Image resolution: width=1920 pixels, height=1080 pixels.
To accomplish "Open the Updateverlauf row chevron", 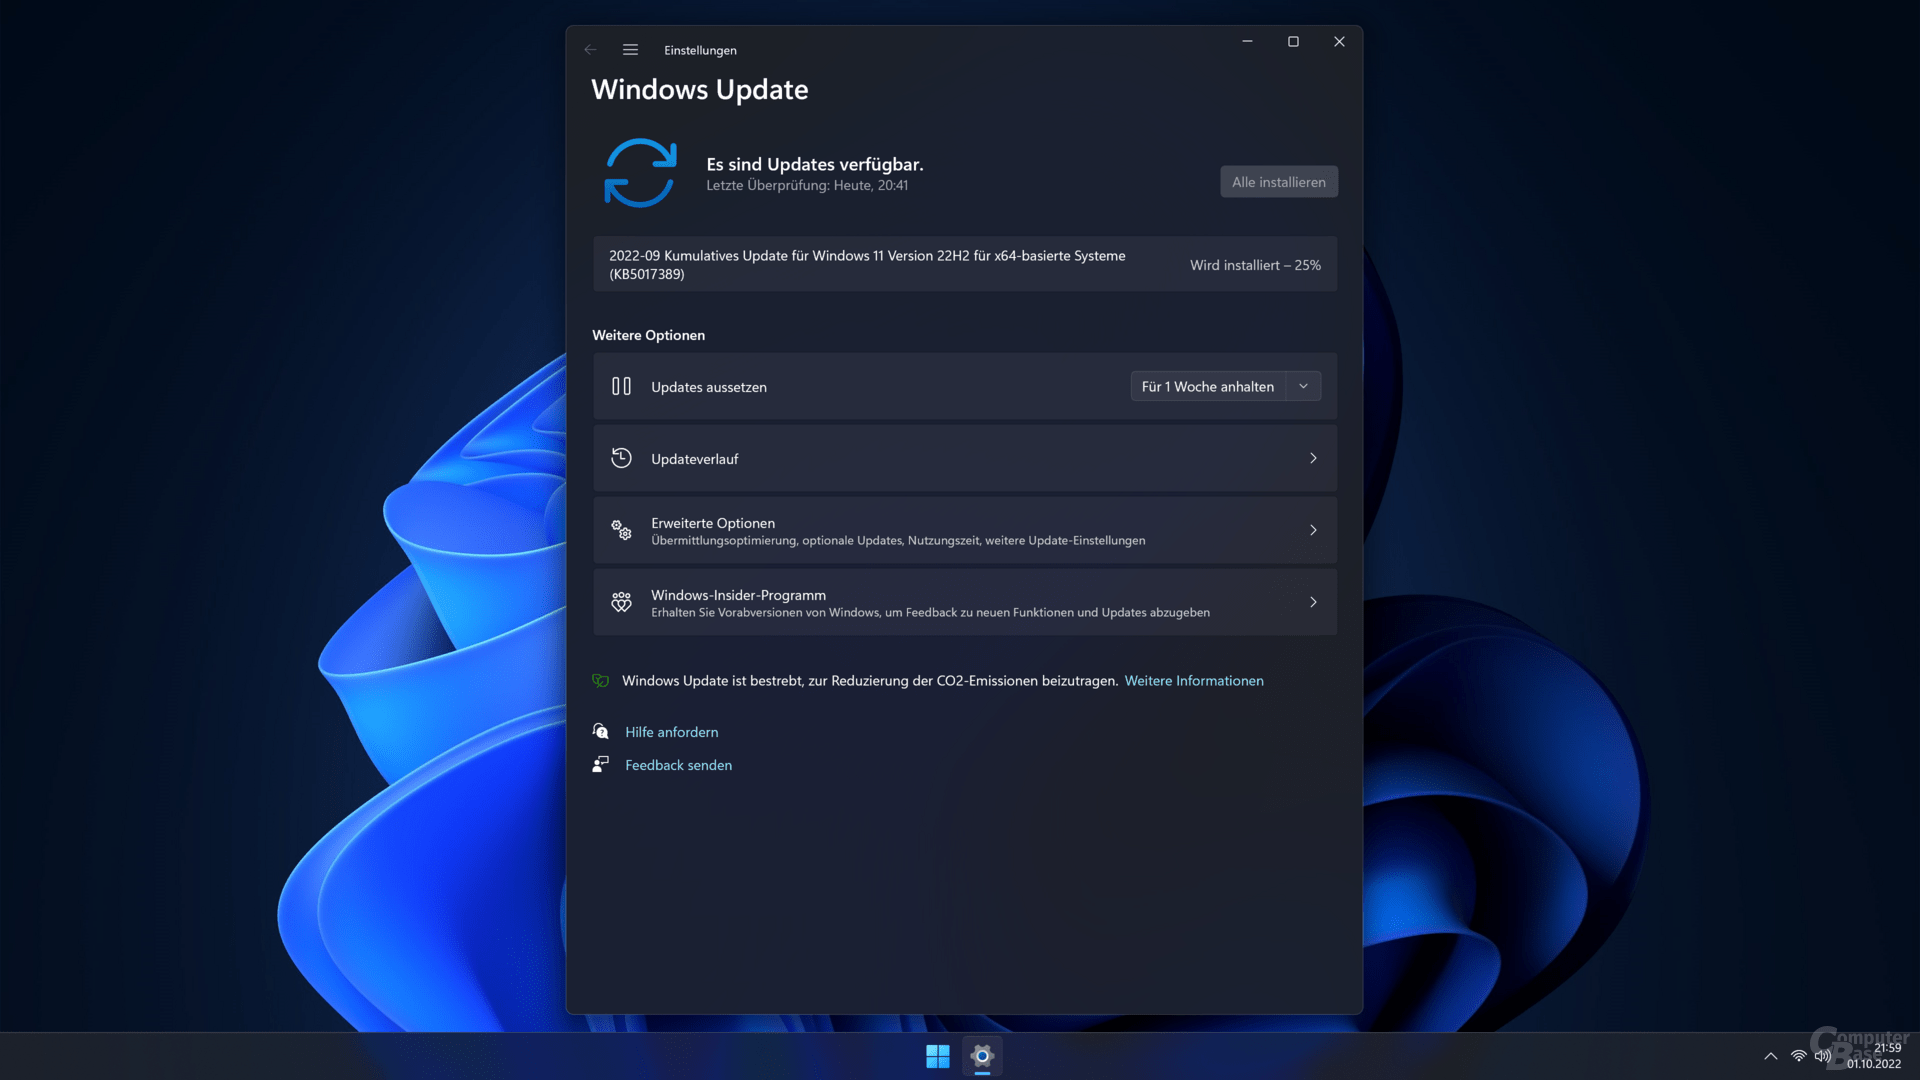I will click(1313, 459).
